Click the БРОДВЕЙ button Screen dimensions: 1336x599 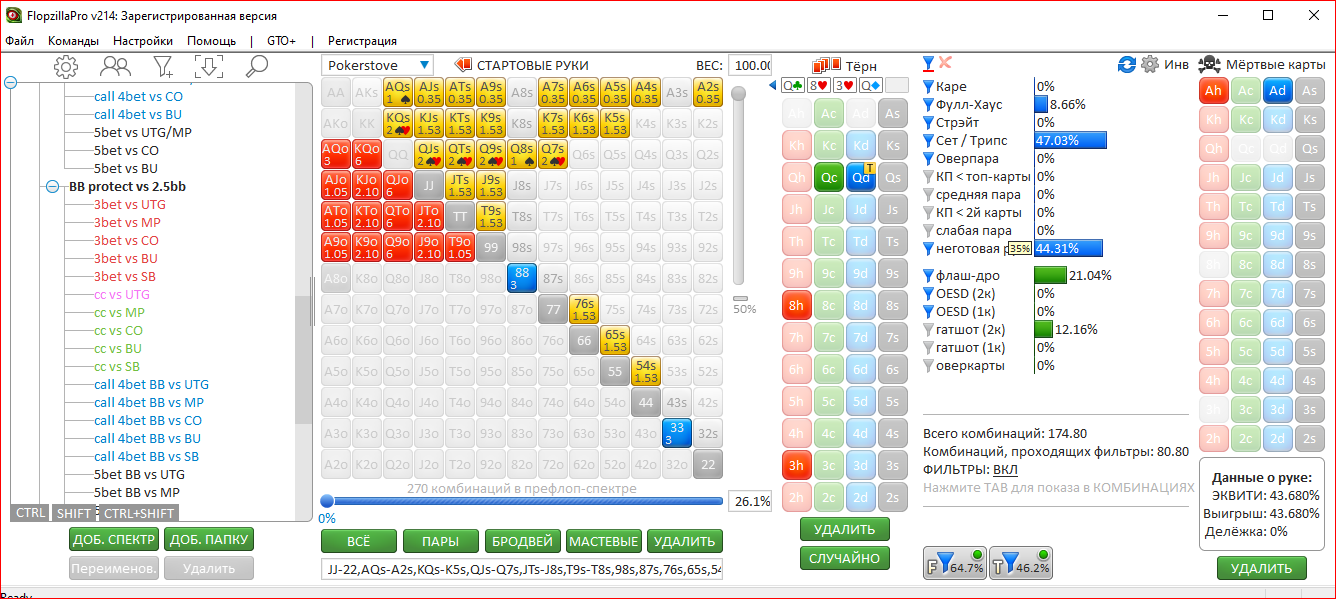tap(522, 541)
